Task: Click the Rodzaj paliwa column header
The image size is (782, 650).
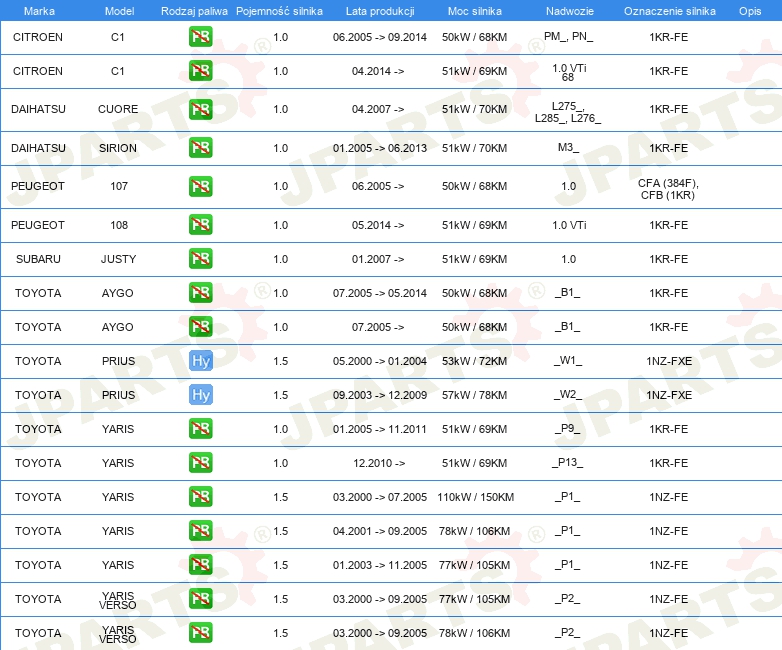Action: (194, 11)
